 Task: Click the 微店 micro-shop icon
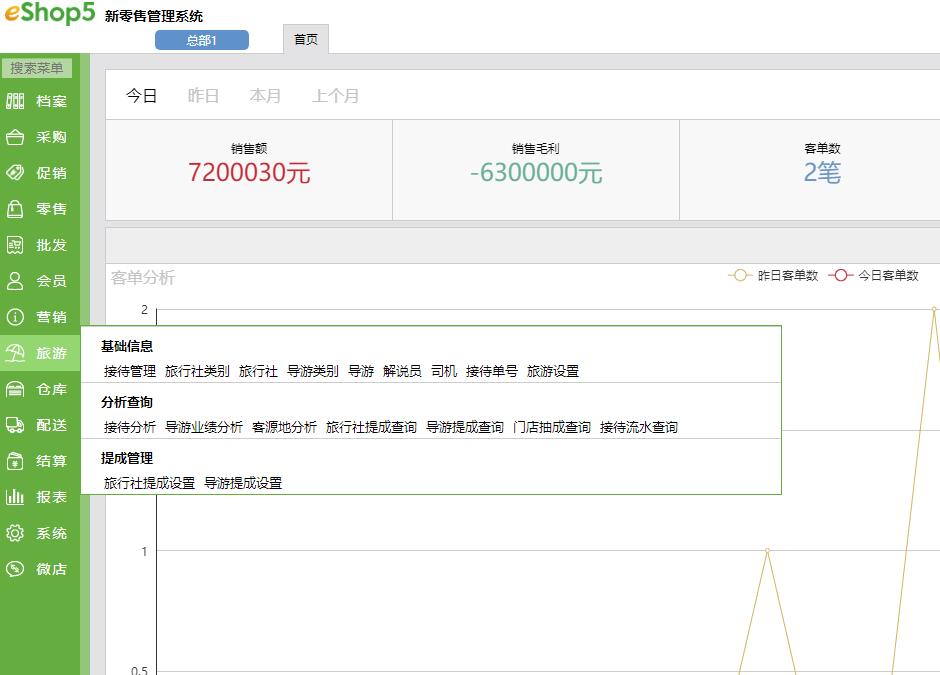point(15,568)
